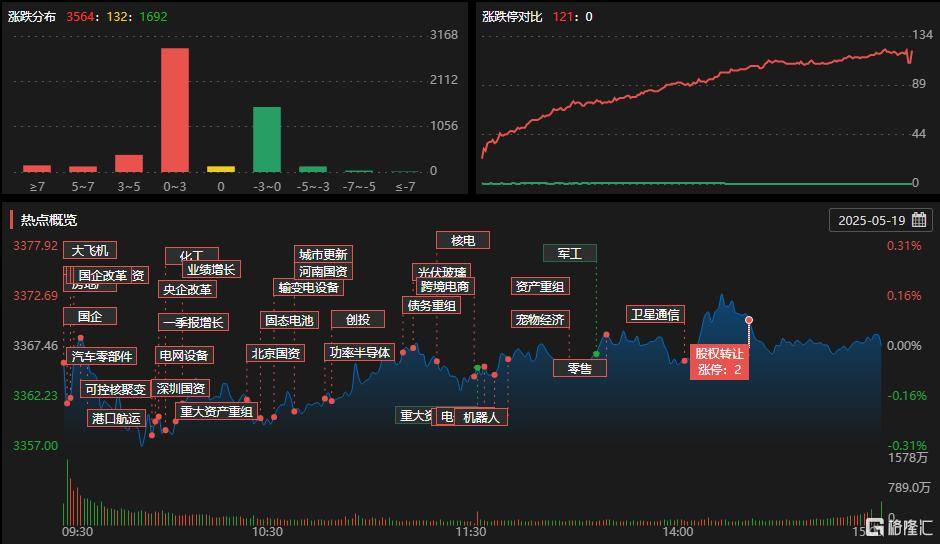
Task: Click the 城市更新 hotspot label
Action: click(x=323, y=254)
